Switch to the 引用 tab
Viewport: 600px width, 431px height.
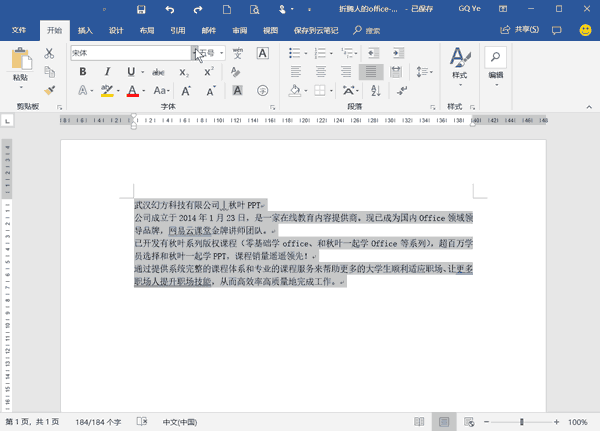(178, 30)
